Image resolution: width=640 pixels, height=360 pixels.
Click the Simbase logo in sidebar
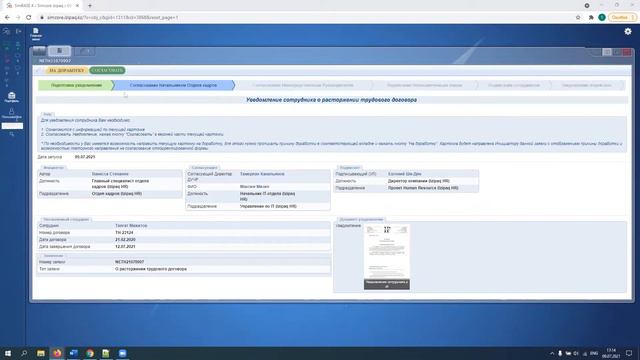click(6, 31)
